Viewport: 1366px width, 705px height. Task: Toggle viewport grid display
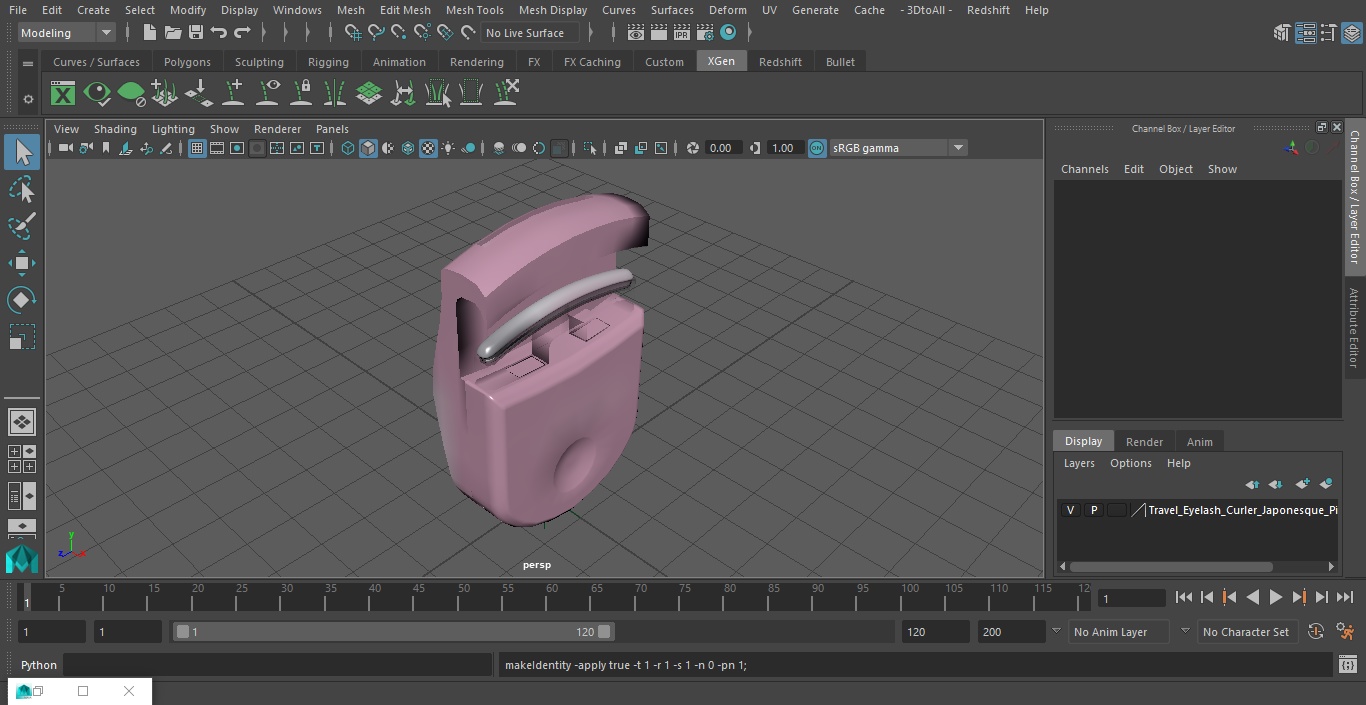click(197, 148)
